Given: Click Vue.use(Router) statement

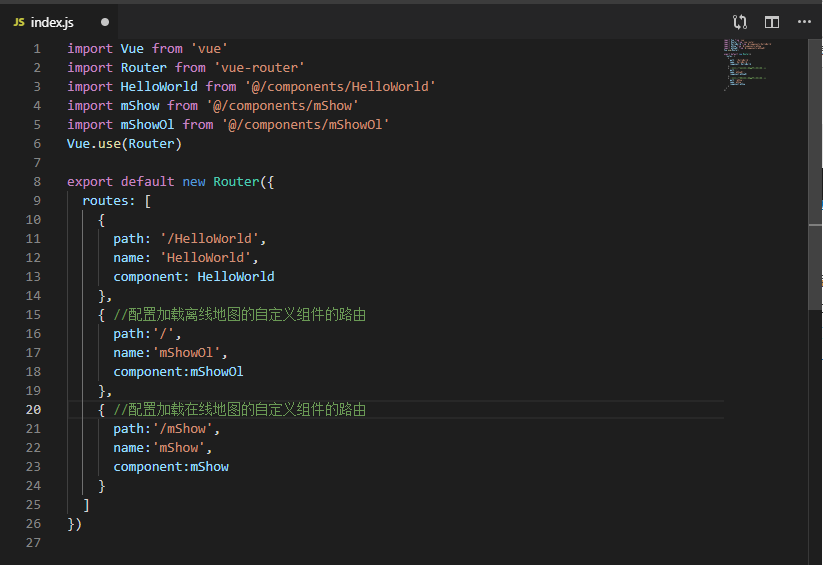Looking at the screenshot, I should coord(124,144).
